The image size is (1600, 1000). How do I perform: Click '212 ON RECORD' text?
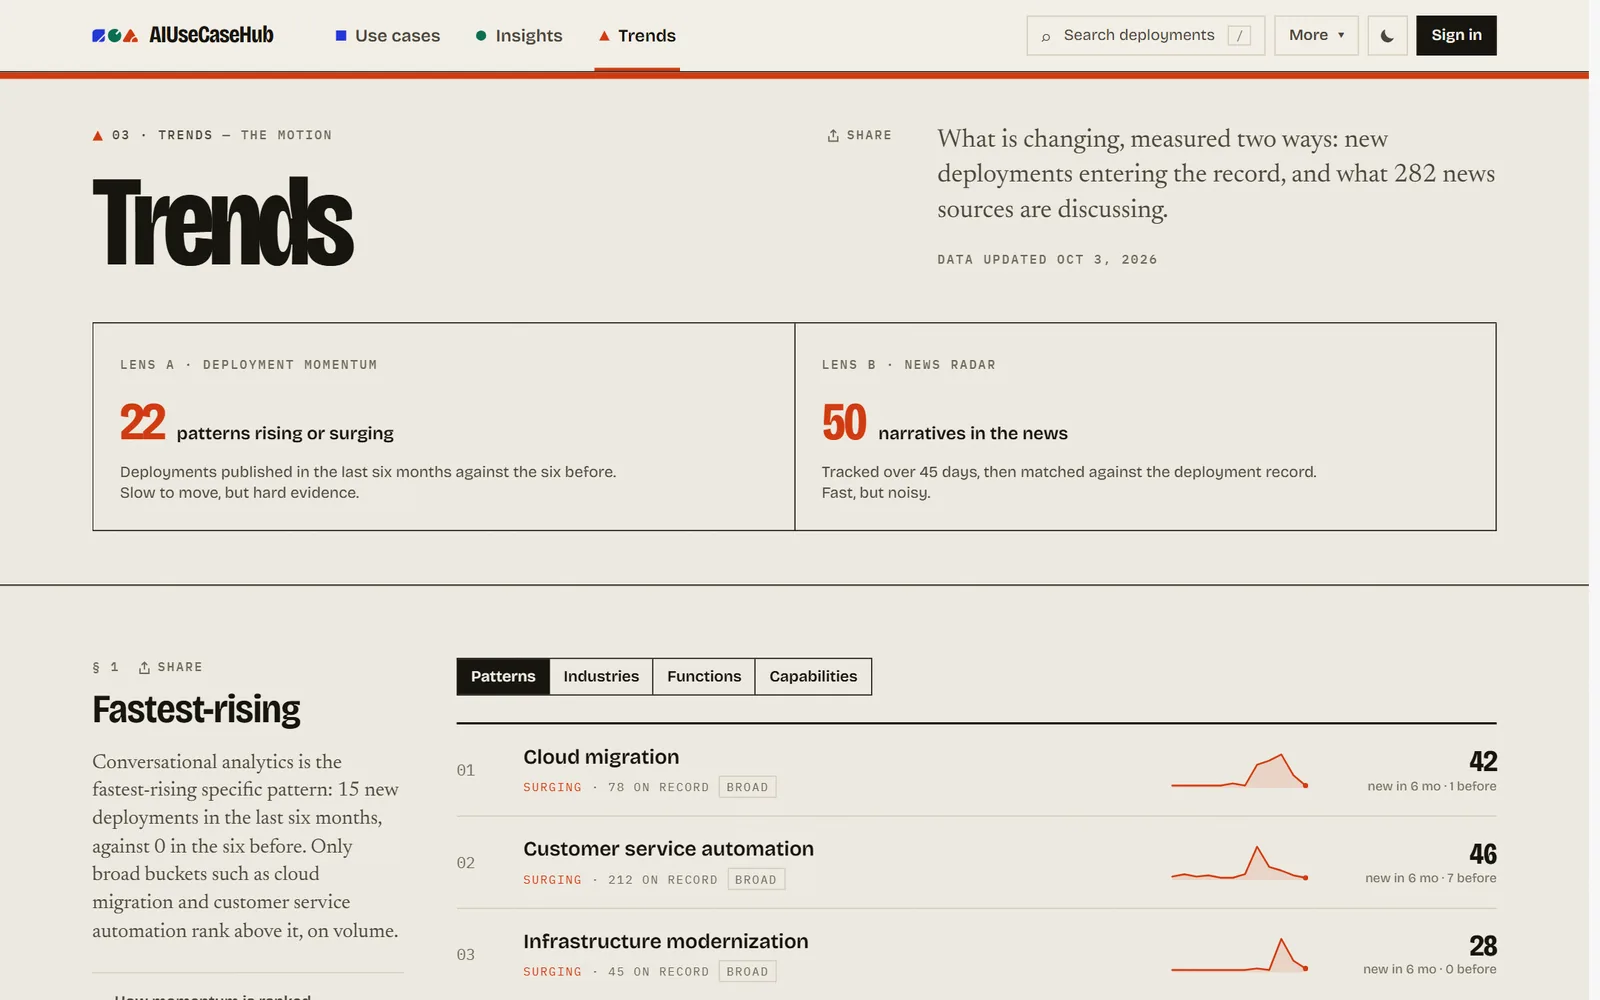click(x=663, y=880)
